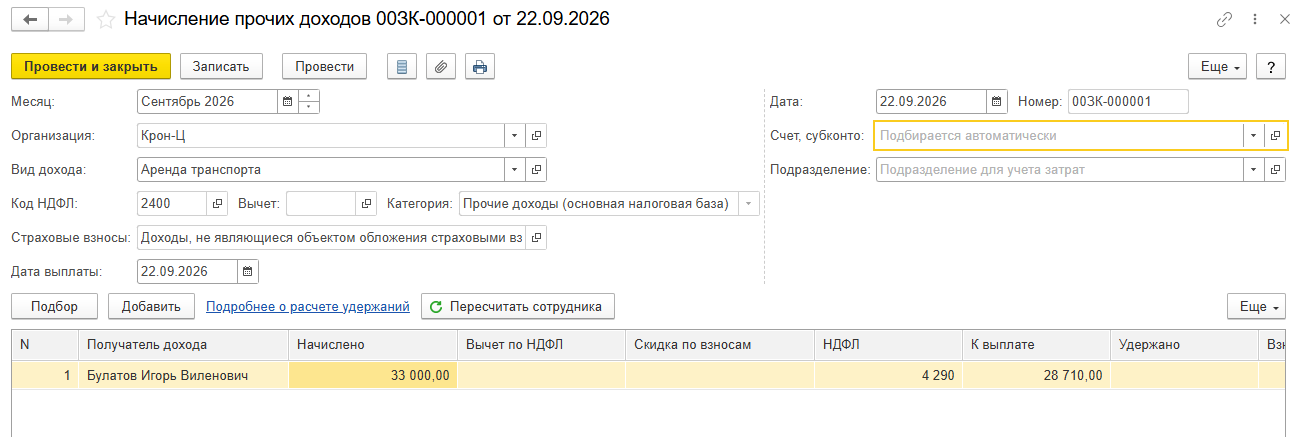Click into the Месяц field Сентябрь 2026

[207, 101]
